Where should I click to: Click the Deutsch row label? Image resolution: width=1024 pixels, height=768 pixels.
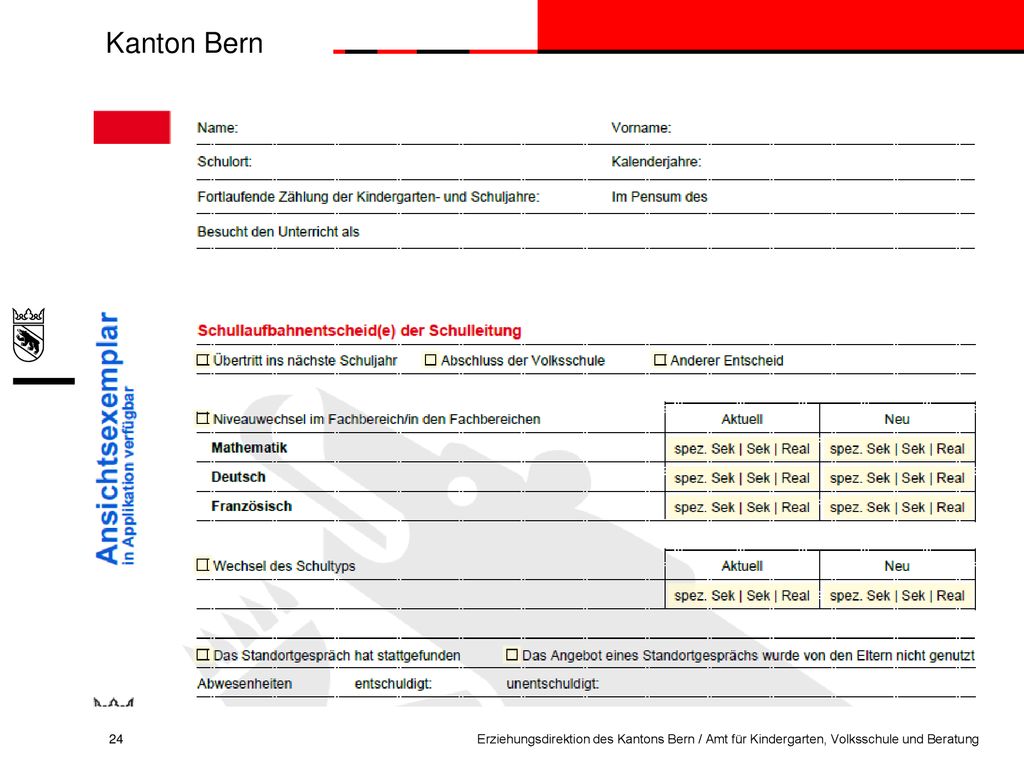click(x=238, y=477)
